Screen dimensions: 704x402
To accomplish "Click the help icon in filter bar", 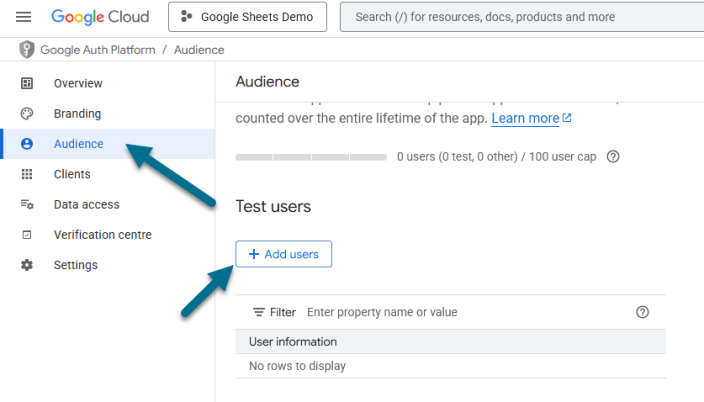I will click(x=643, y=312).
